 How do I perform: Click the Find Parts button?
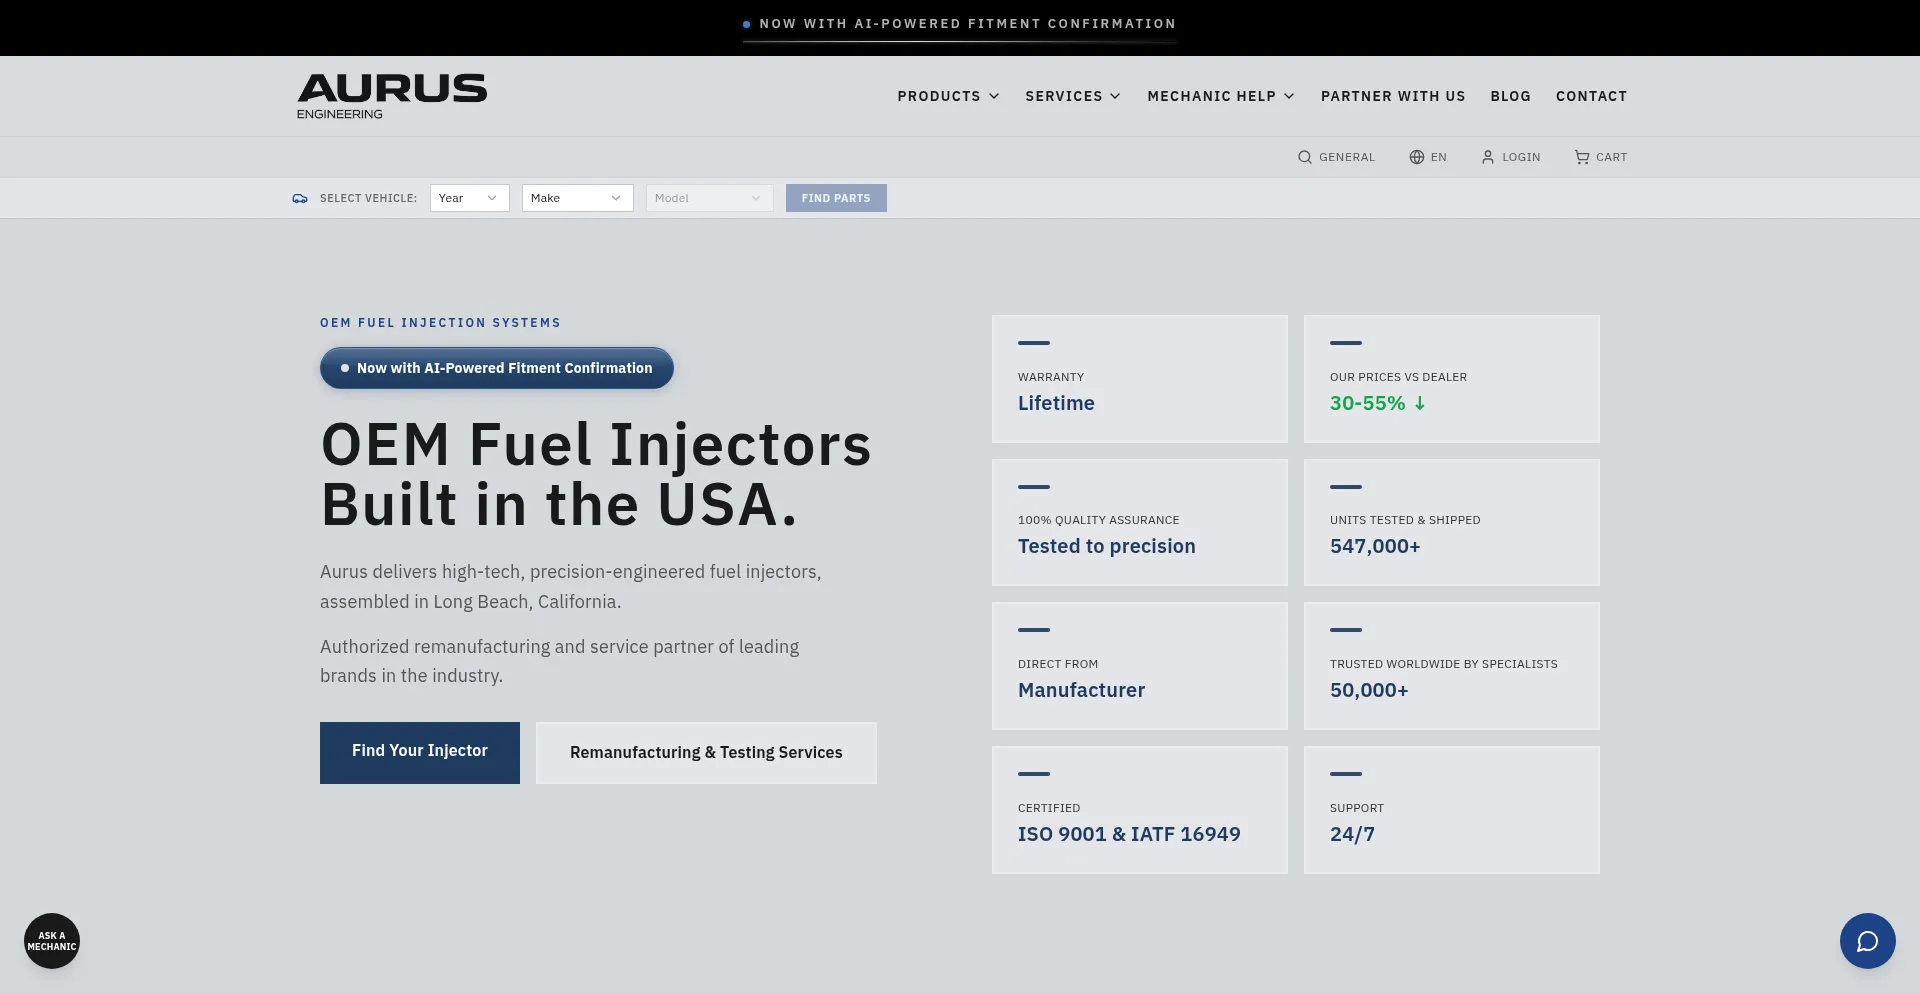[836, 198]
